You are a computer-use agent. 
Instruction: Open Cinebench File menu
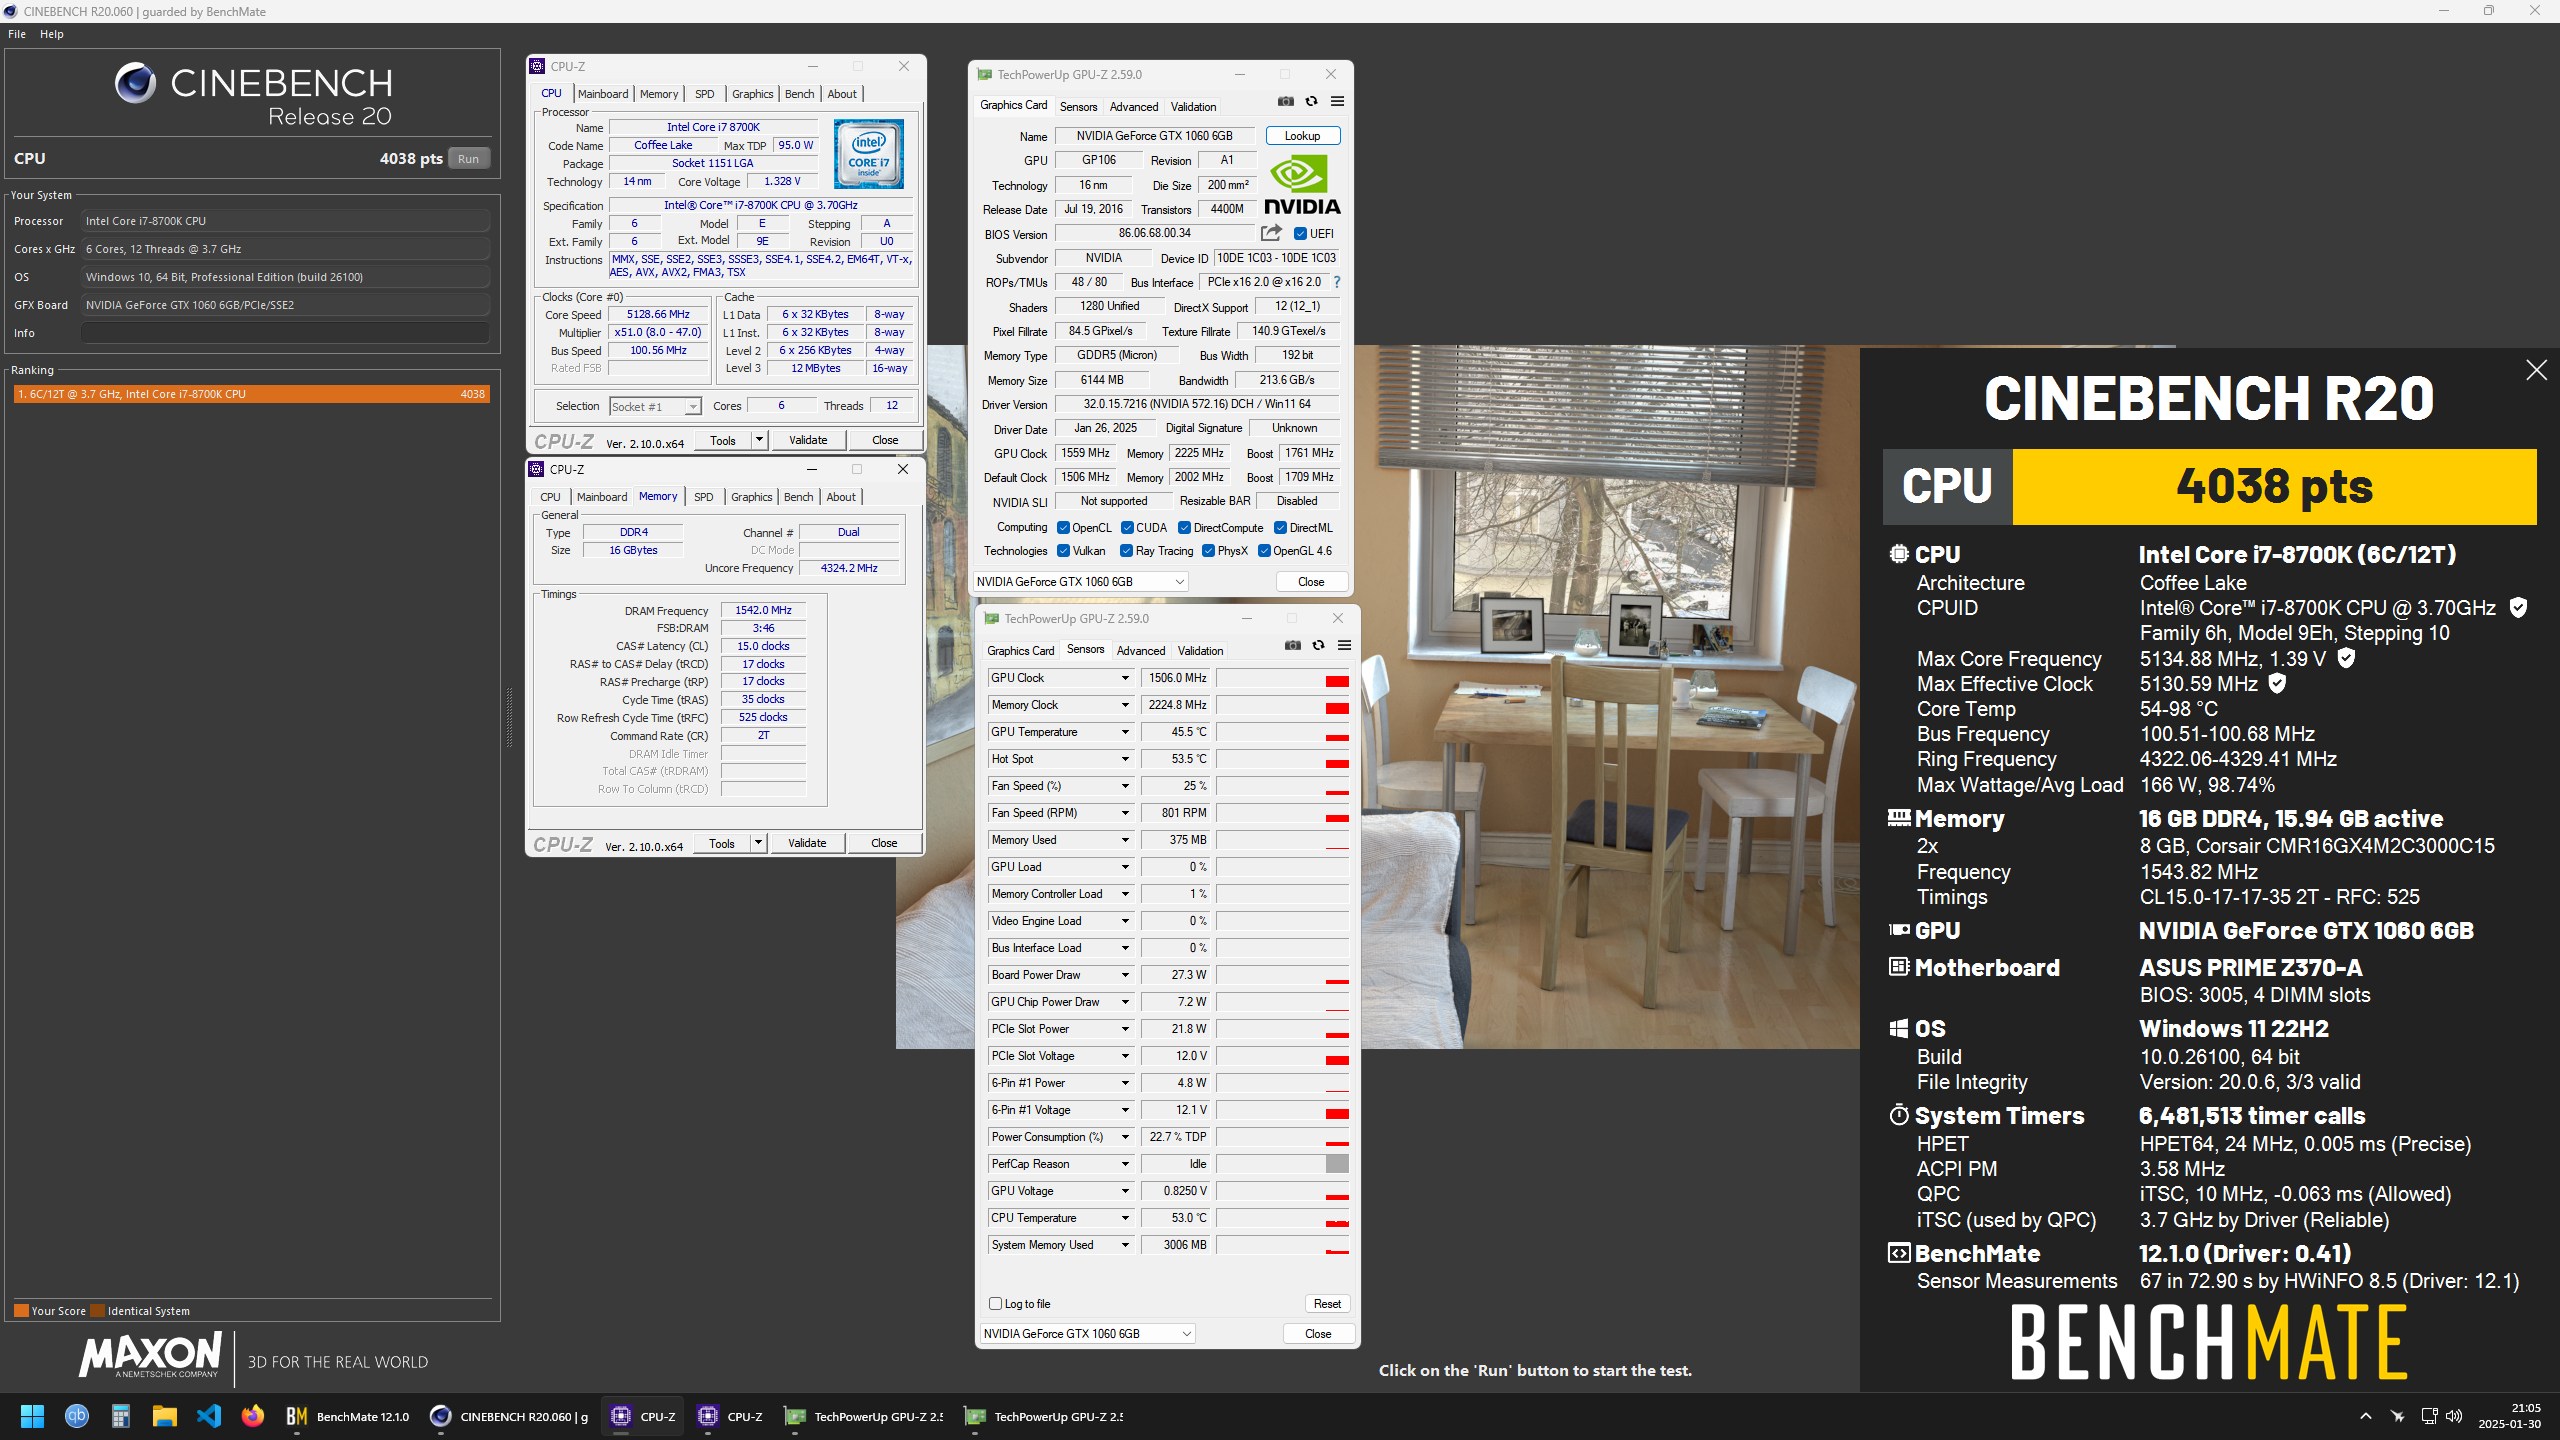[x=17, y=34]
